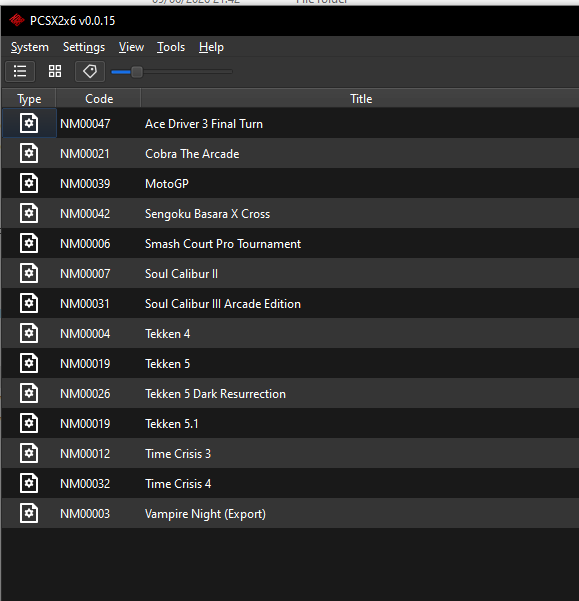Open the View menu
Screen dimensions: 579x601
click(131, 47)
